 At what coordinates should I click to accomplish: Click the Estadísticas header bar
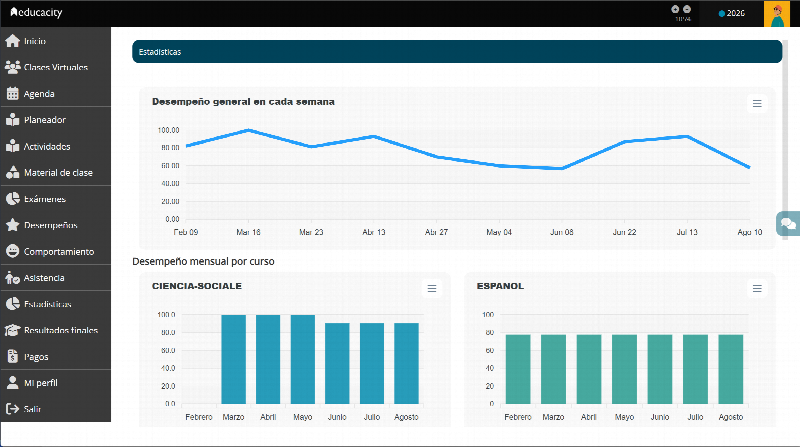(457, 52)
